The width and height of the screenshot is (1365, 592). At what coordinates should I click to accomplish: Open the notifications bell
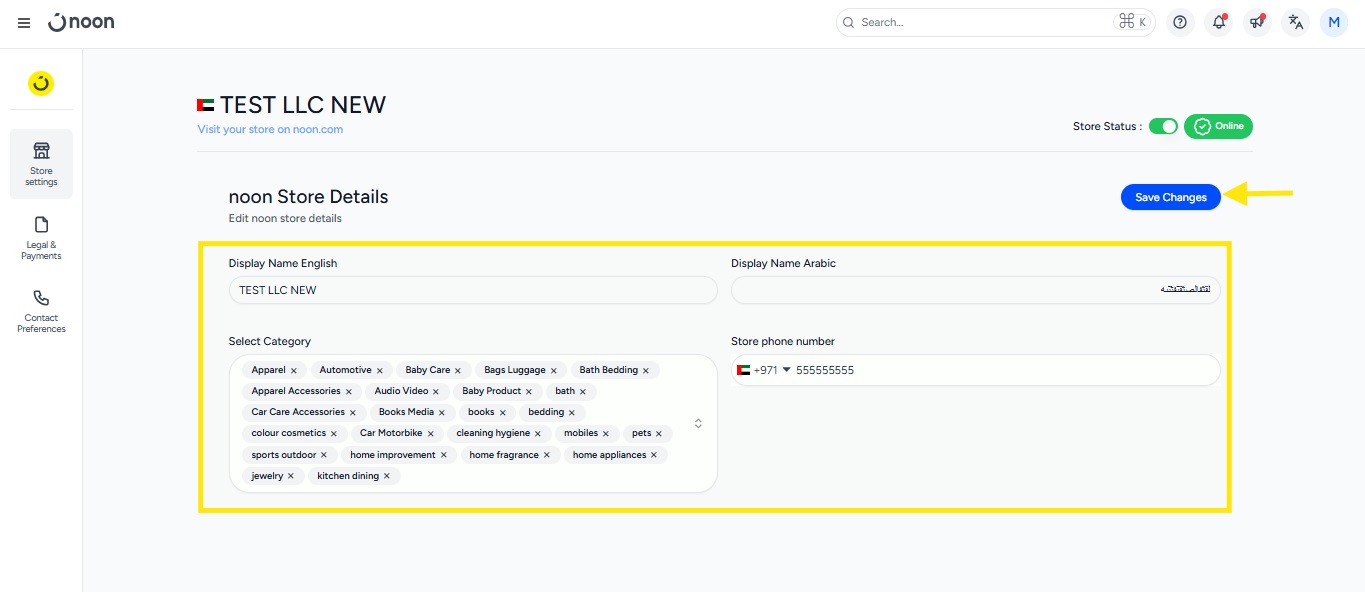1218,22
